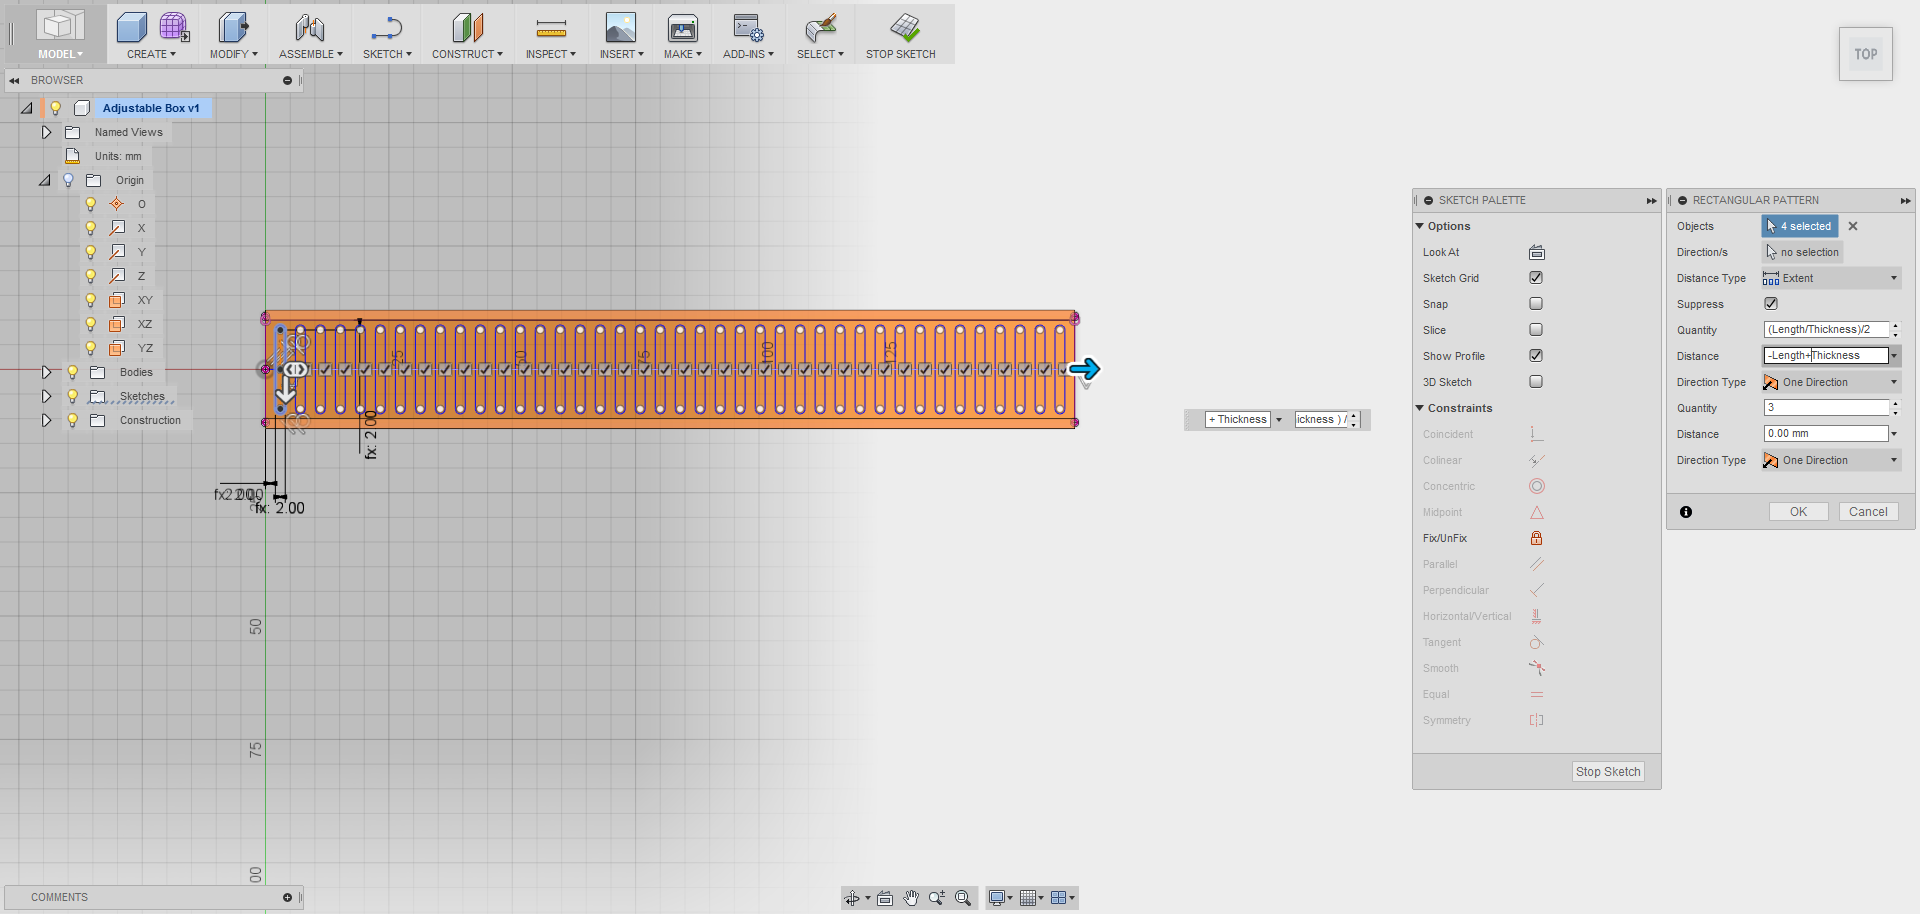Disable the Show Profile option
Image resolution: width=1920 pixels, height=914 pixels.
(x=1536, y=355)
